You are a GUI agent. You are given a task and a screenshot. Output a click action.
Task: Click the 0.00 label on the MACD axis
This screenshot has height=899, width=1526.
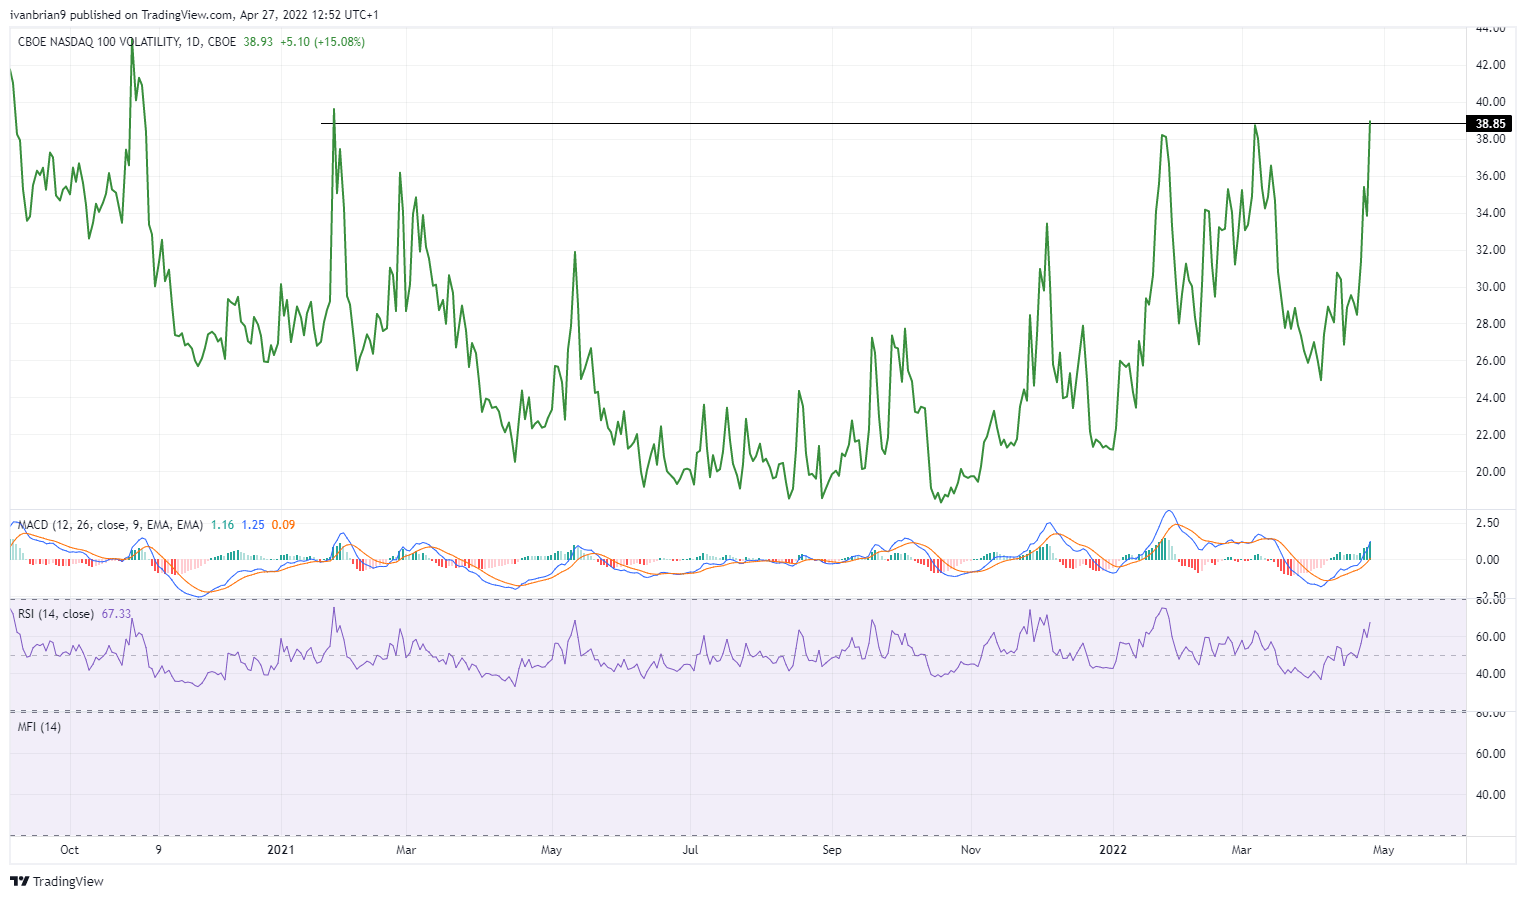(1487, 560)
